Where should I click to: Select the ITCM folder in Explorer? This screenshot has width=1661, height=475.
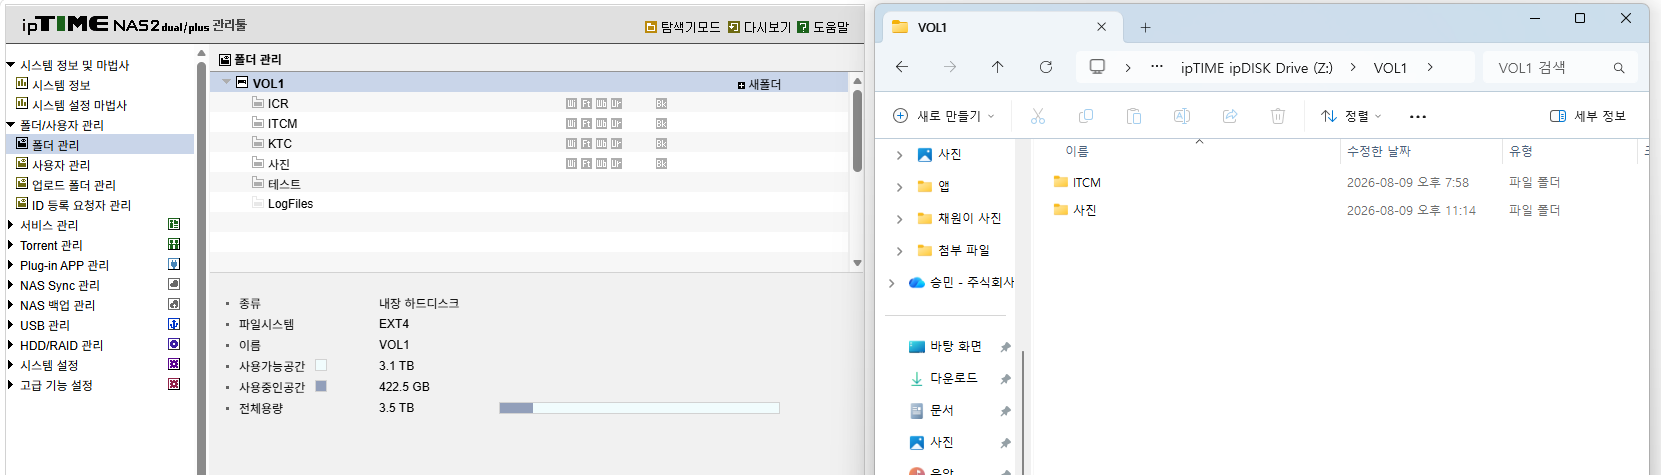1086,182
